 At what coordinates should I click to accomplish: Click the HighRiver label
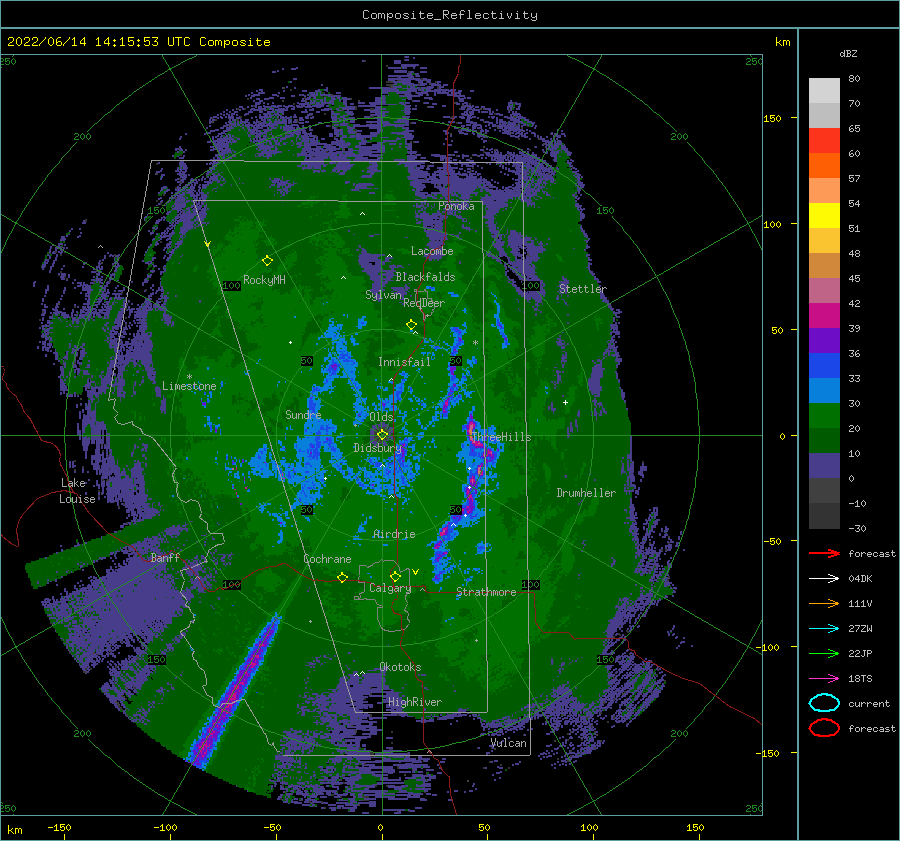click(x=415, y=702)
